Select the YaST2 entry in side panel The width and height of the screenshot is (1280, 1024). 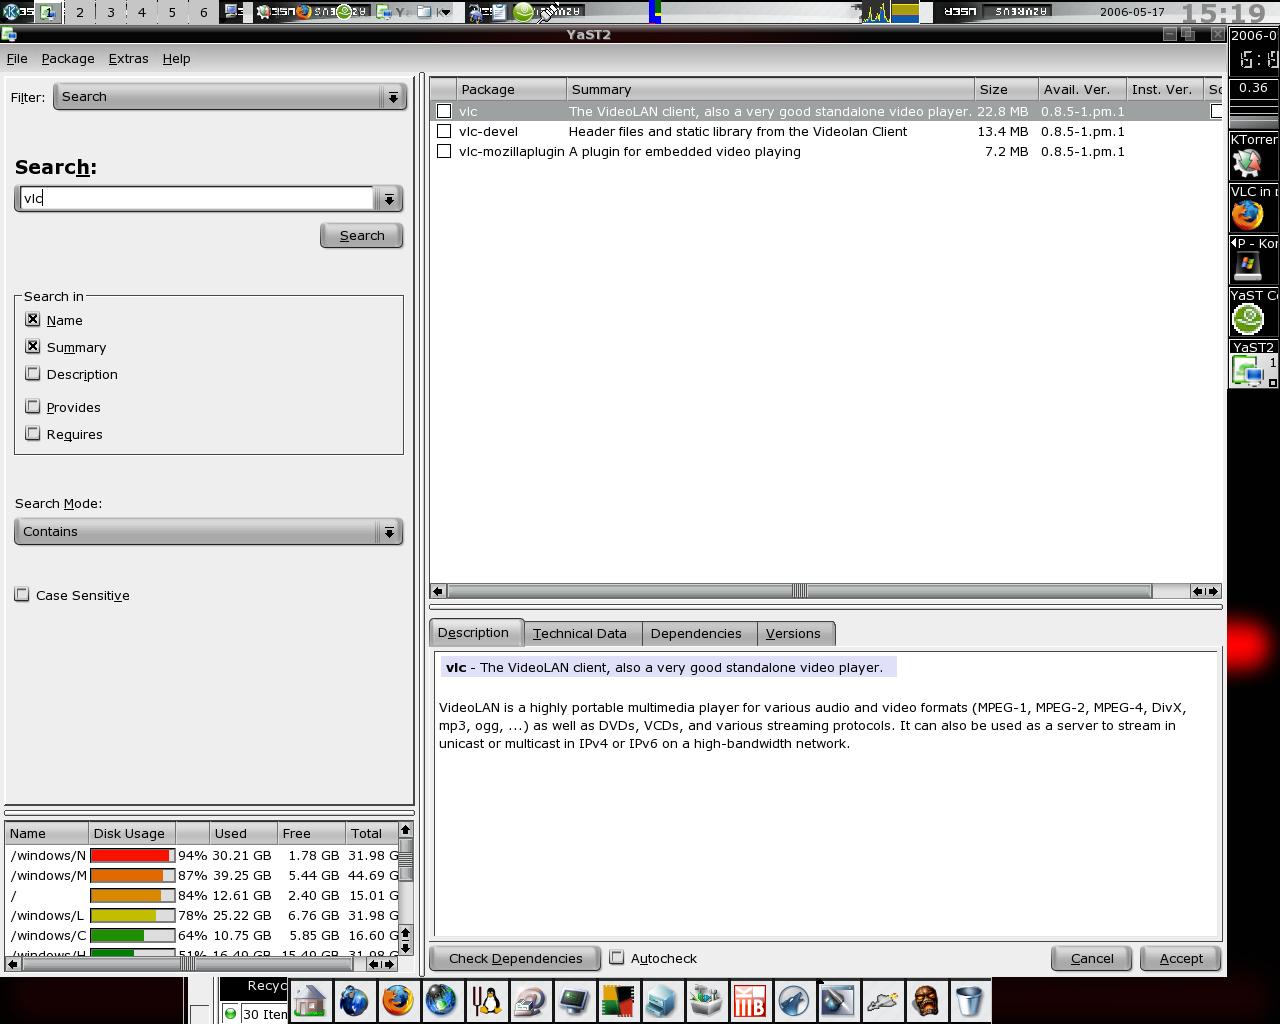coord(1253,363)
